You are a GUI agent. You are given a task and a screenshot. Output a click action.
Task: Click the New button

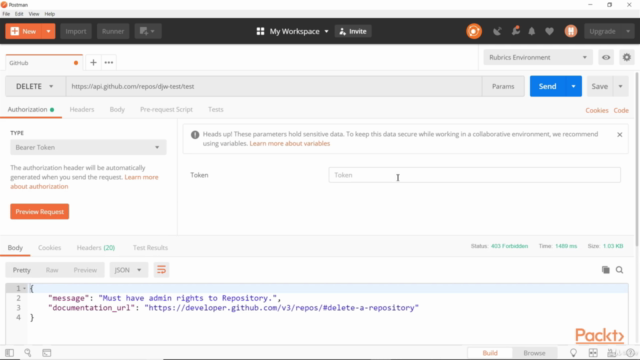(x=24, y=31)
